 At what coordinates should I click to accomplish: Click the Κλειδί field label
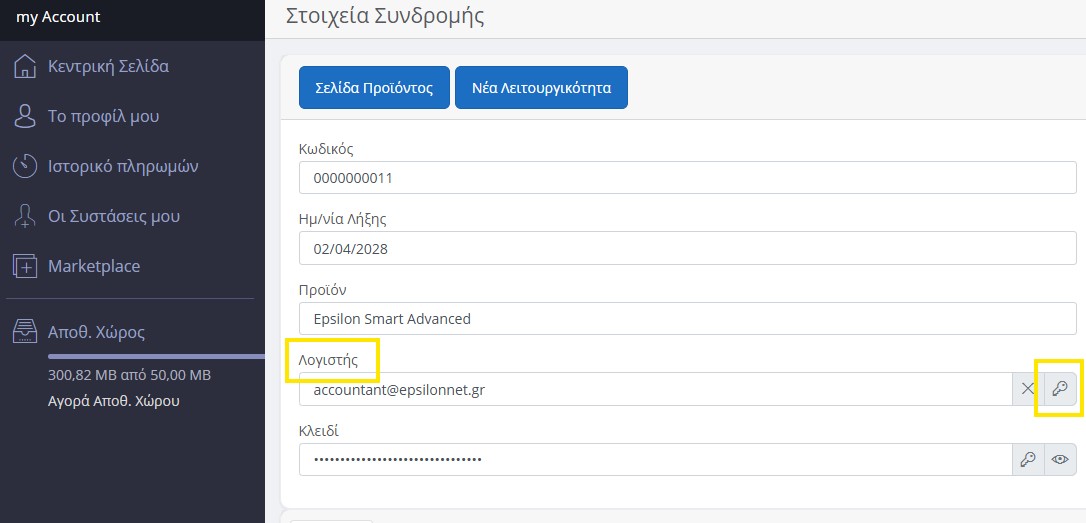click(319, 431)
